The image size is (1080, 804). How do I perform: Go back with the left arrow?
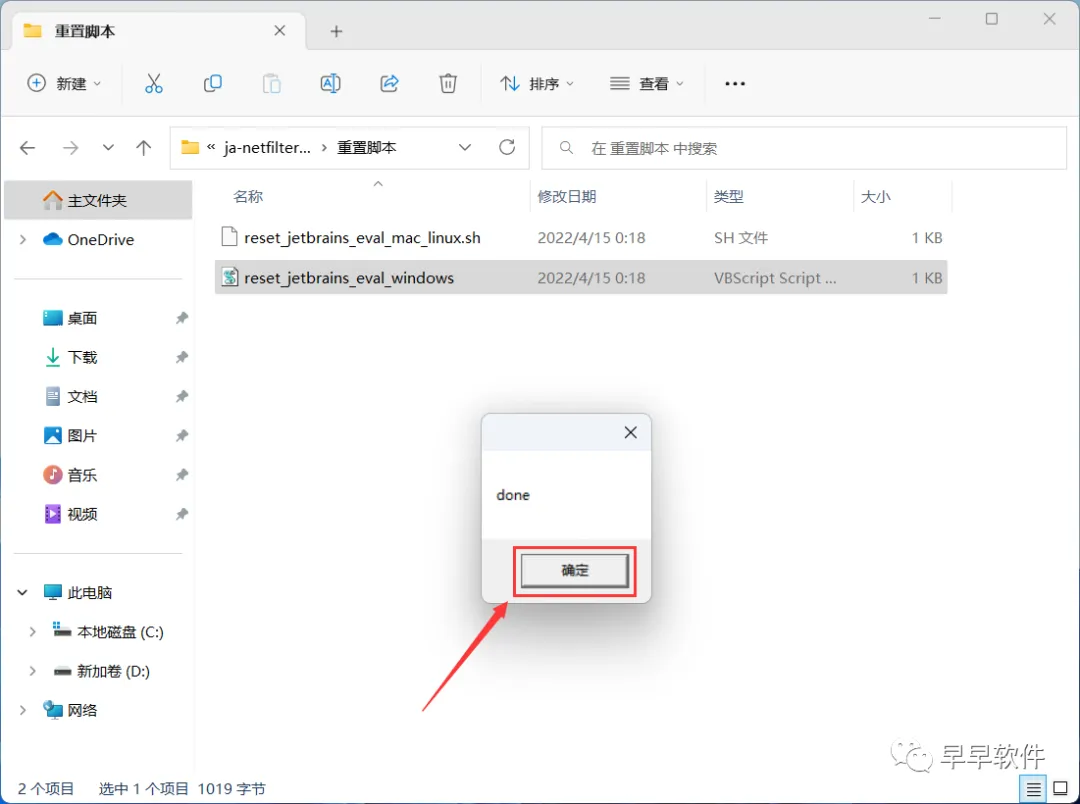coord(28,147)
